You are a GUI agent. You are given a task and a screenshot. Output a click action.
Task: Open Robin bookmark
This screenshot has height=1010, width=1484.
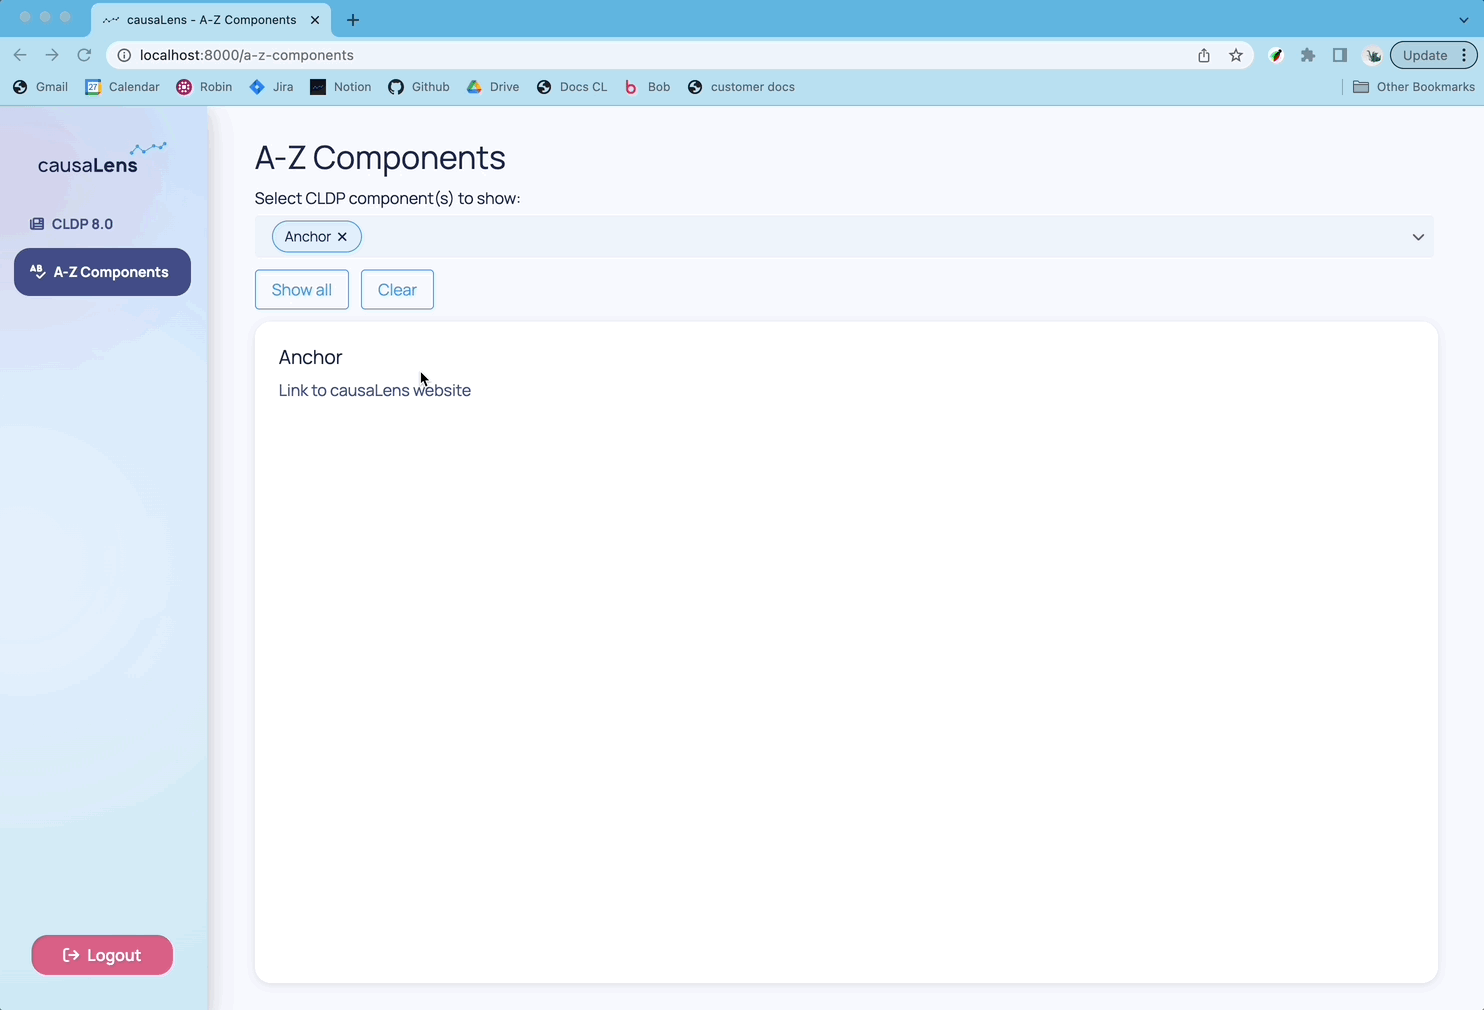click(204, 87)
